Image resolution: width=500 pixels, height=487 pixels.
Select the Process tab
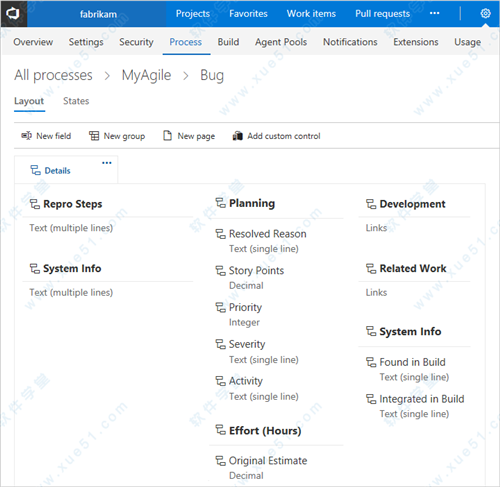[x=186, y=42]
